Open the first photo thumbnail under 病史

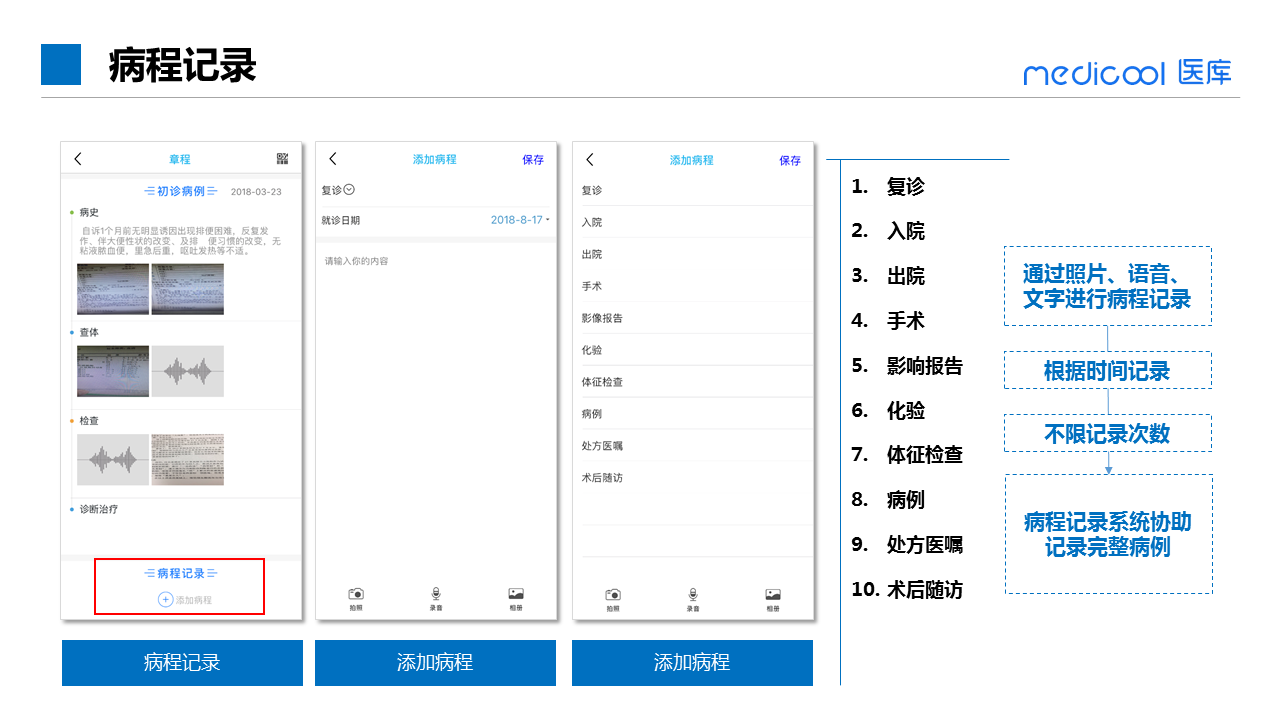point(113,289)
